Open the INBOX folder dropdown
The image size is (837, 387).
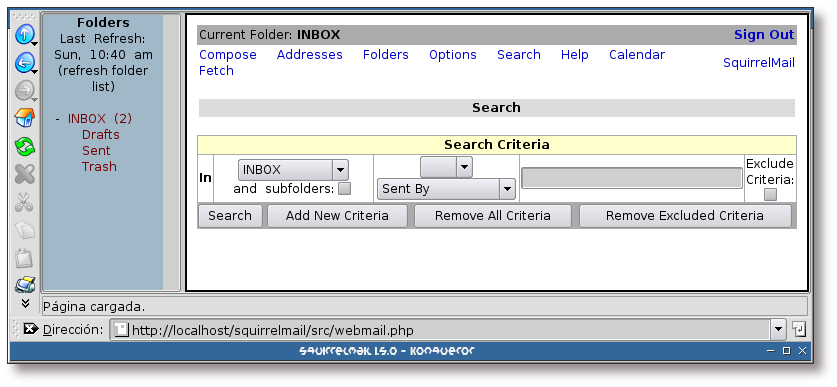tap(293, 170)
